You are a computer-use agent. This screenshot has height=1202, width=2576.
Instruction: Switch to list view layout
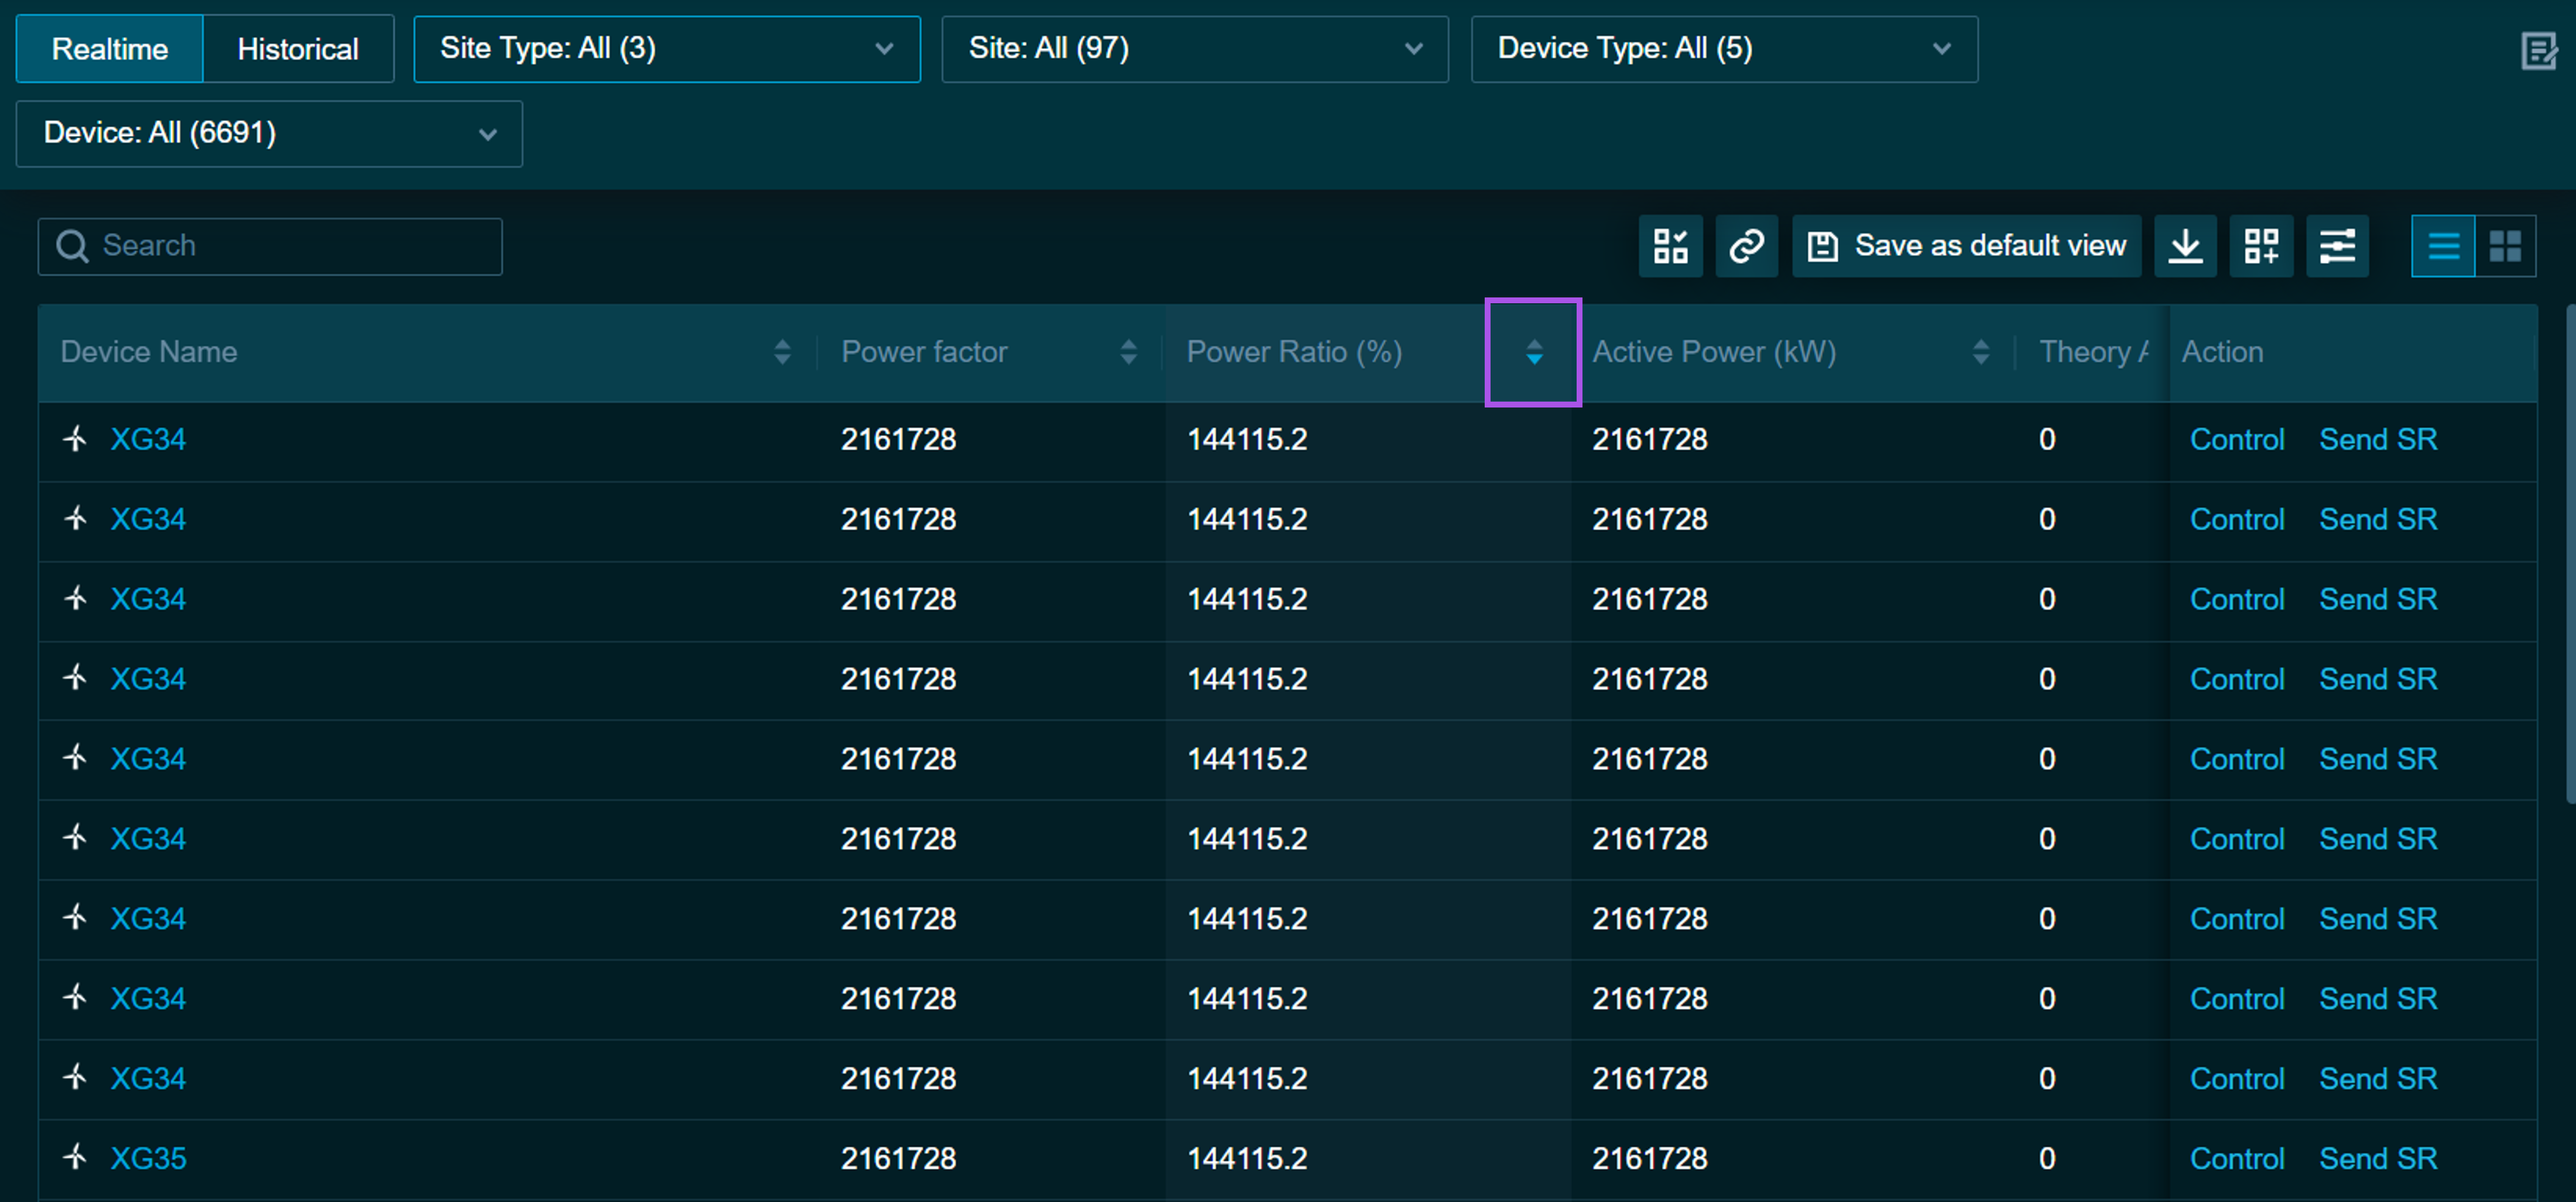(x=2443, y=246)
